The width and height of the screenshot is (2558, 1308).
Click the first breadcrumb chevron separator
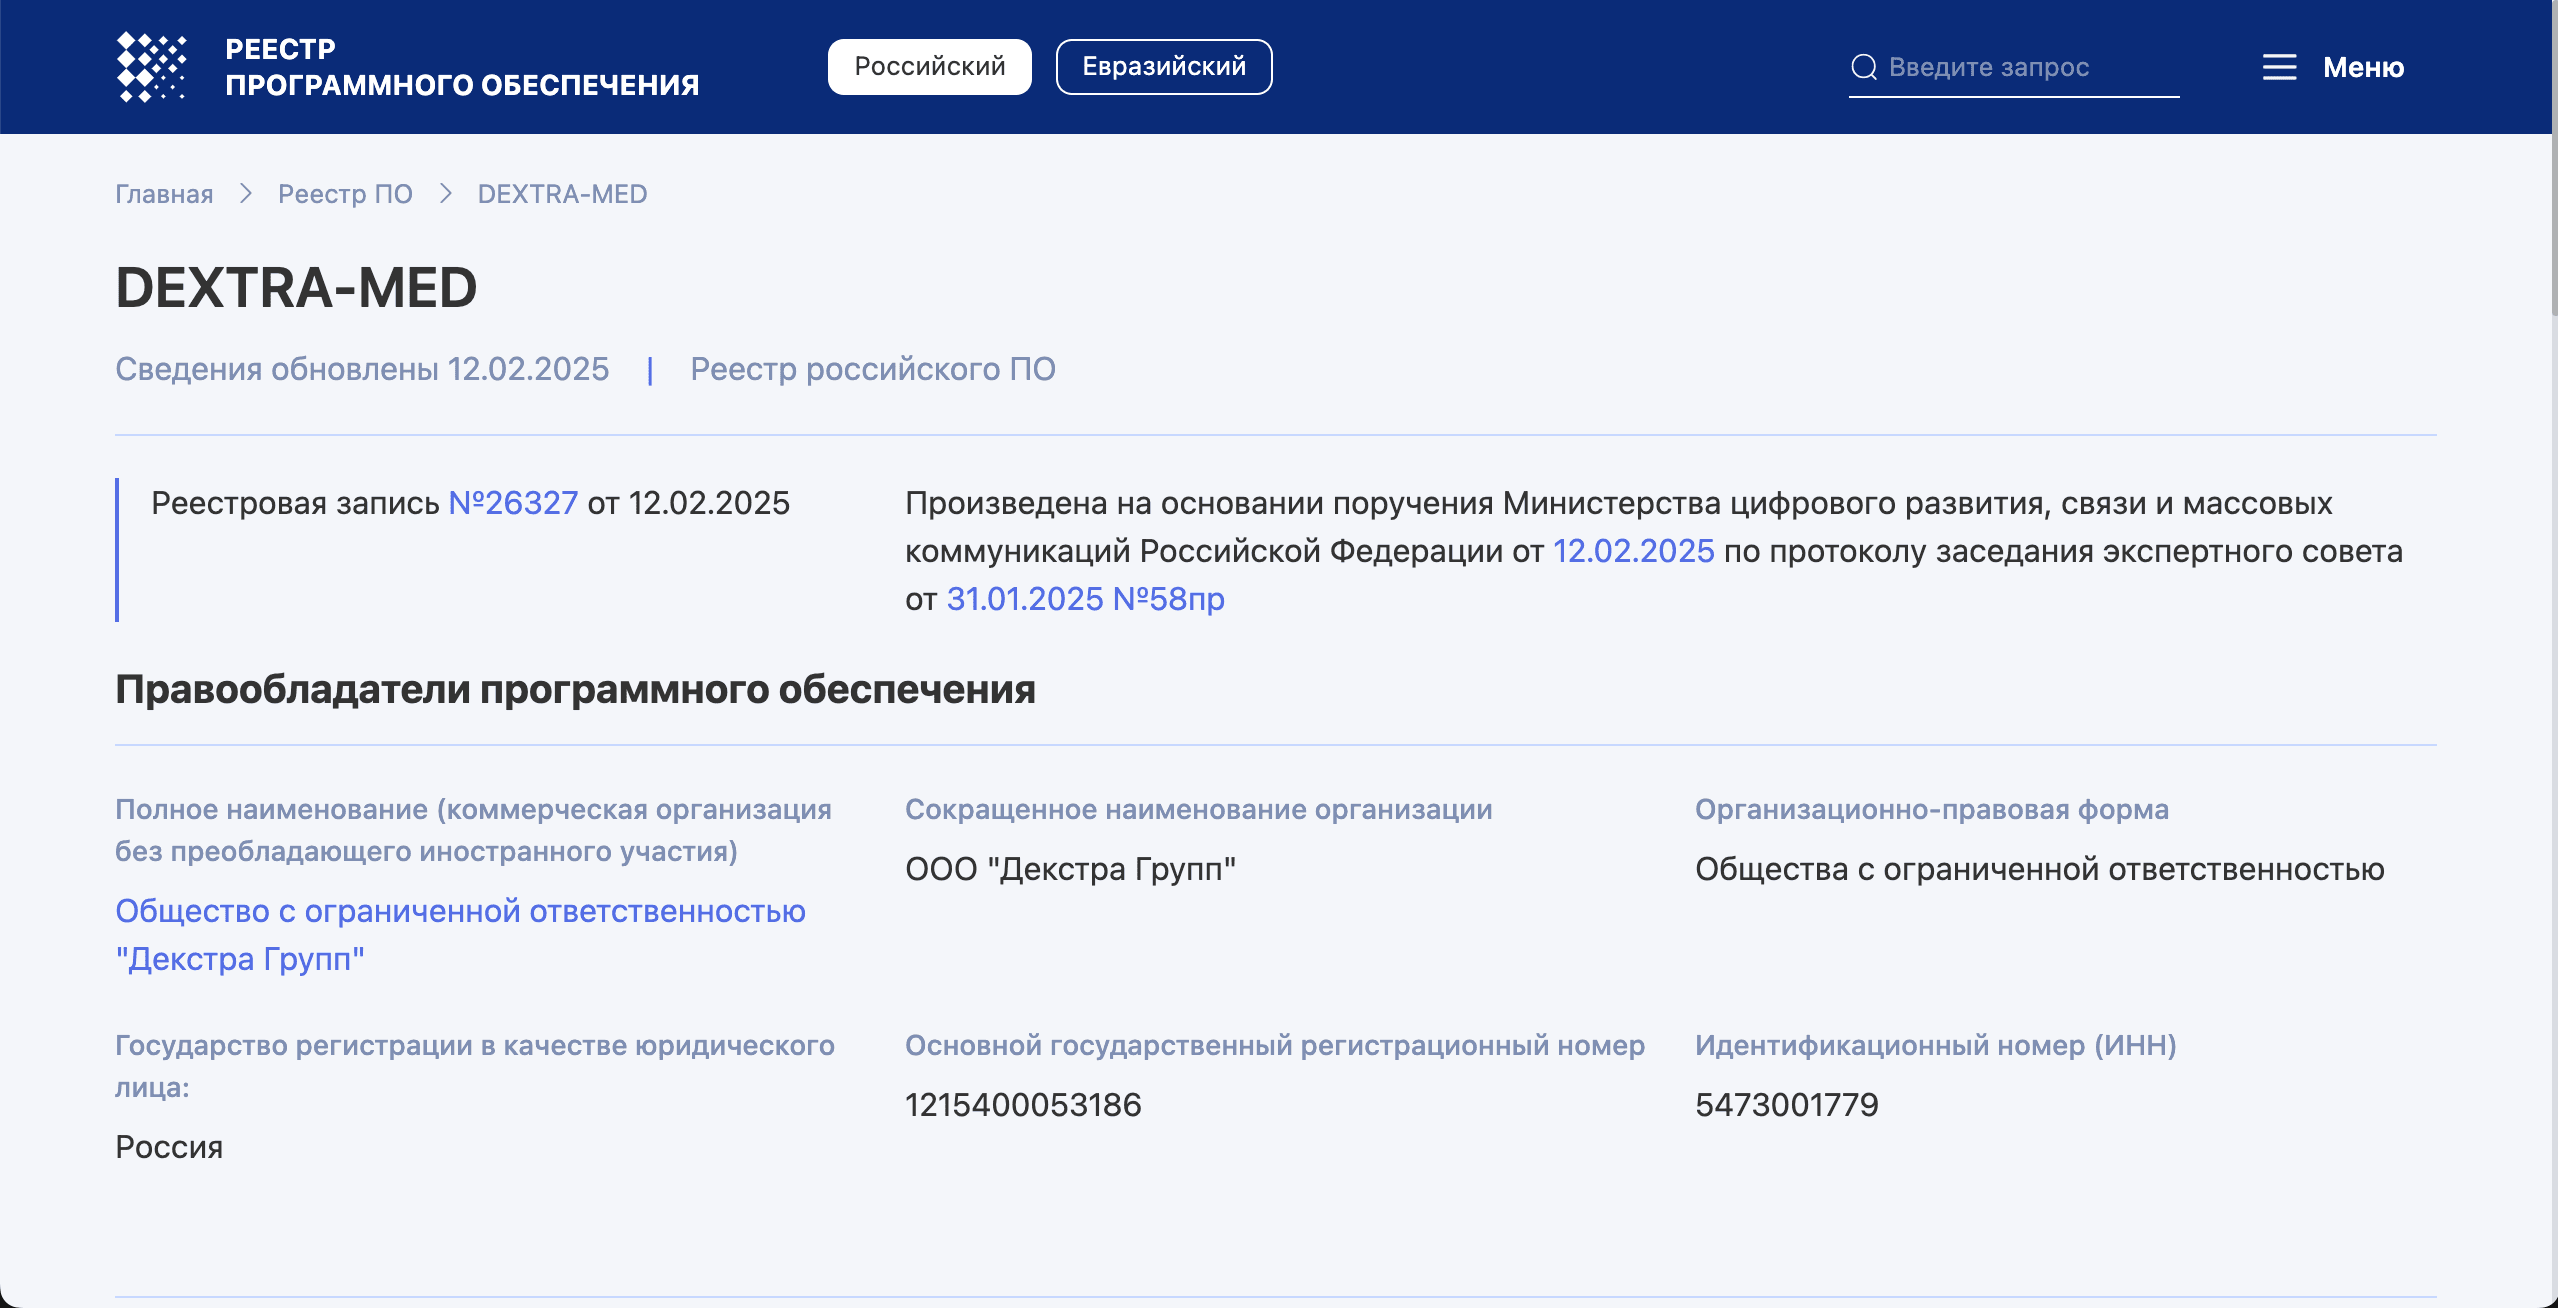click(245, 193)
